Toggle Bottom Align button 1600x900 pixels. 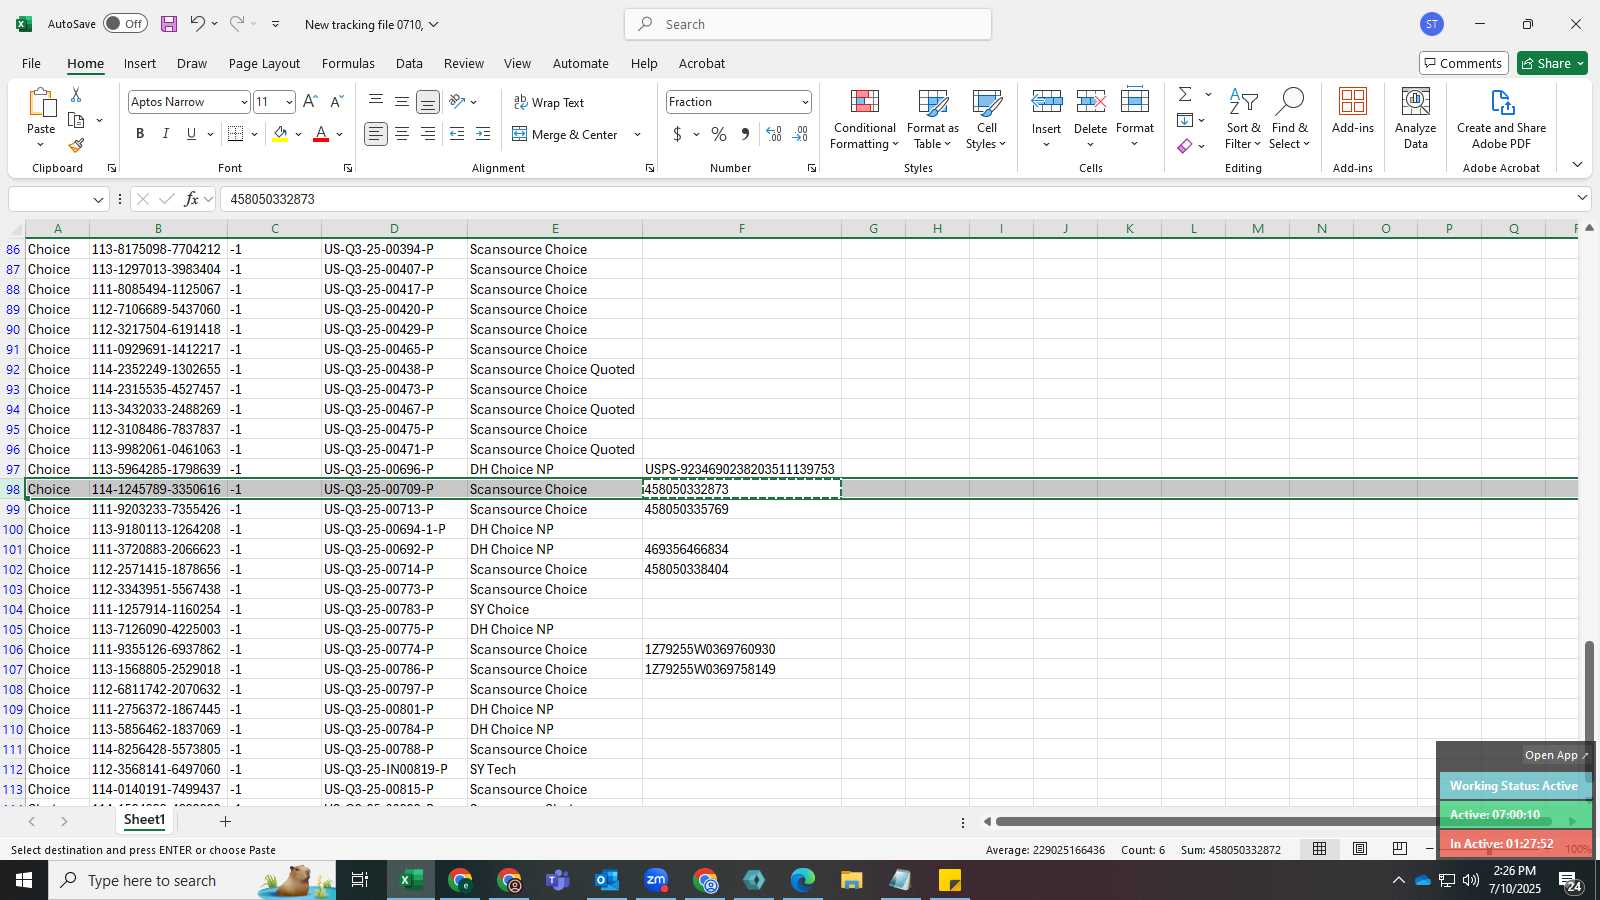tap(428, 102)
